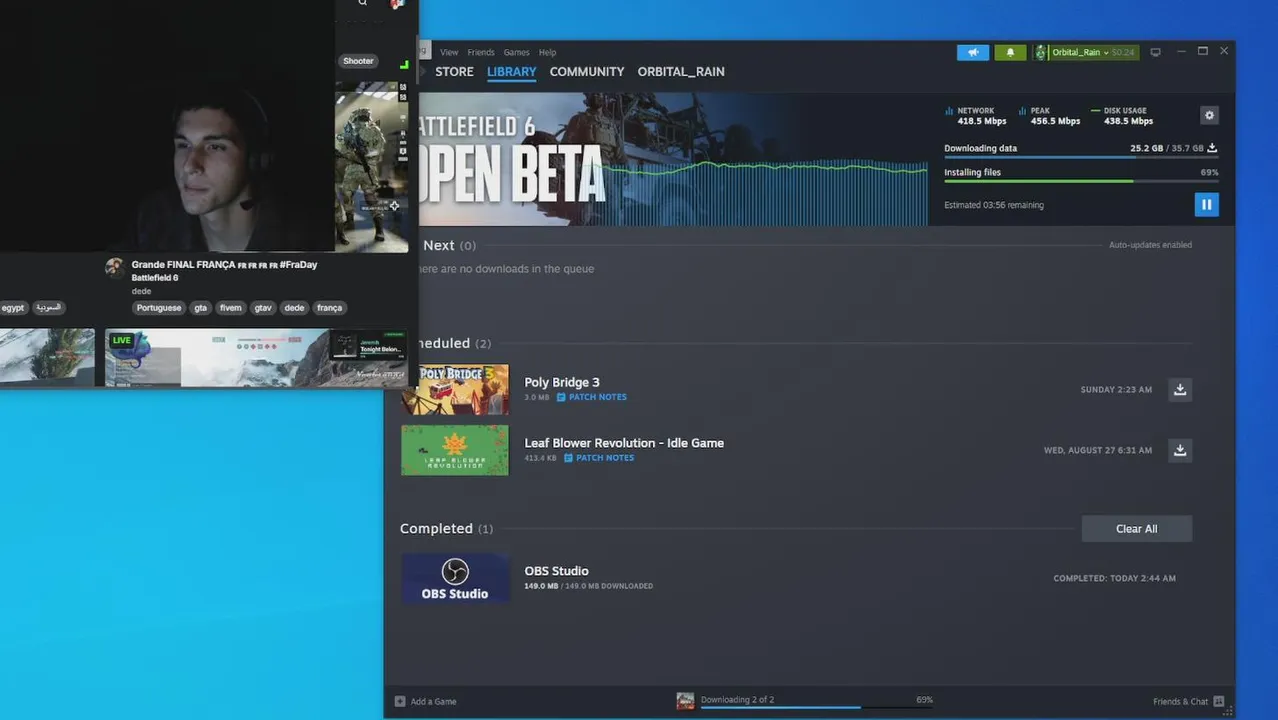Click search icon in stream window
The height and width of the screenshot is (720, 1278).
(x=363, y=3)
